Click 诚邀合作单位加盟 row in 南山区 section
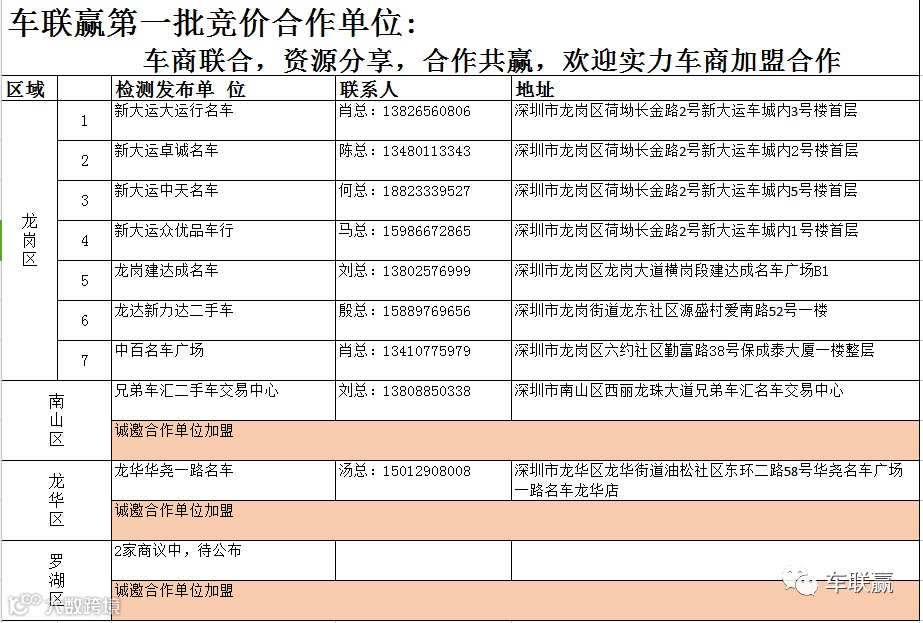The height and width of the screenshot is (623, 923). tap(515, 440)
